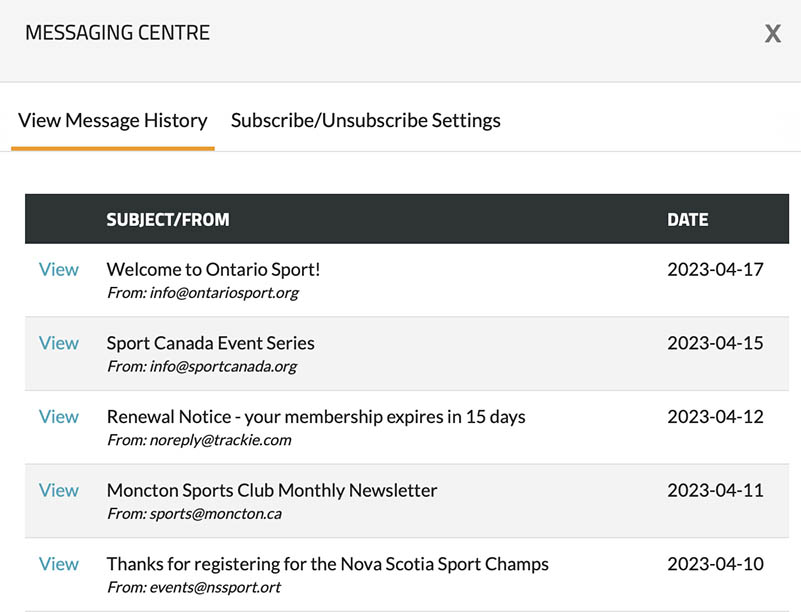Click sender noreply@trackie.com

pos(199,440)
